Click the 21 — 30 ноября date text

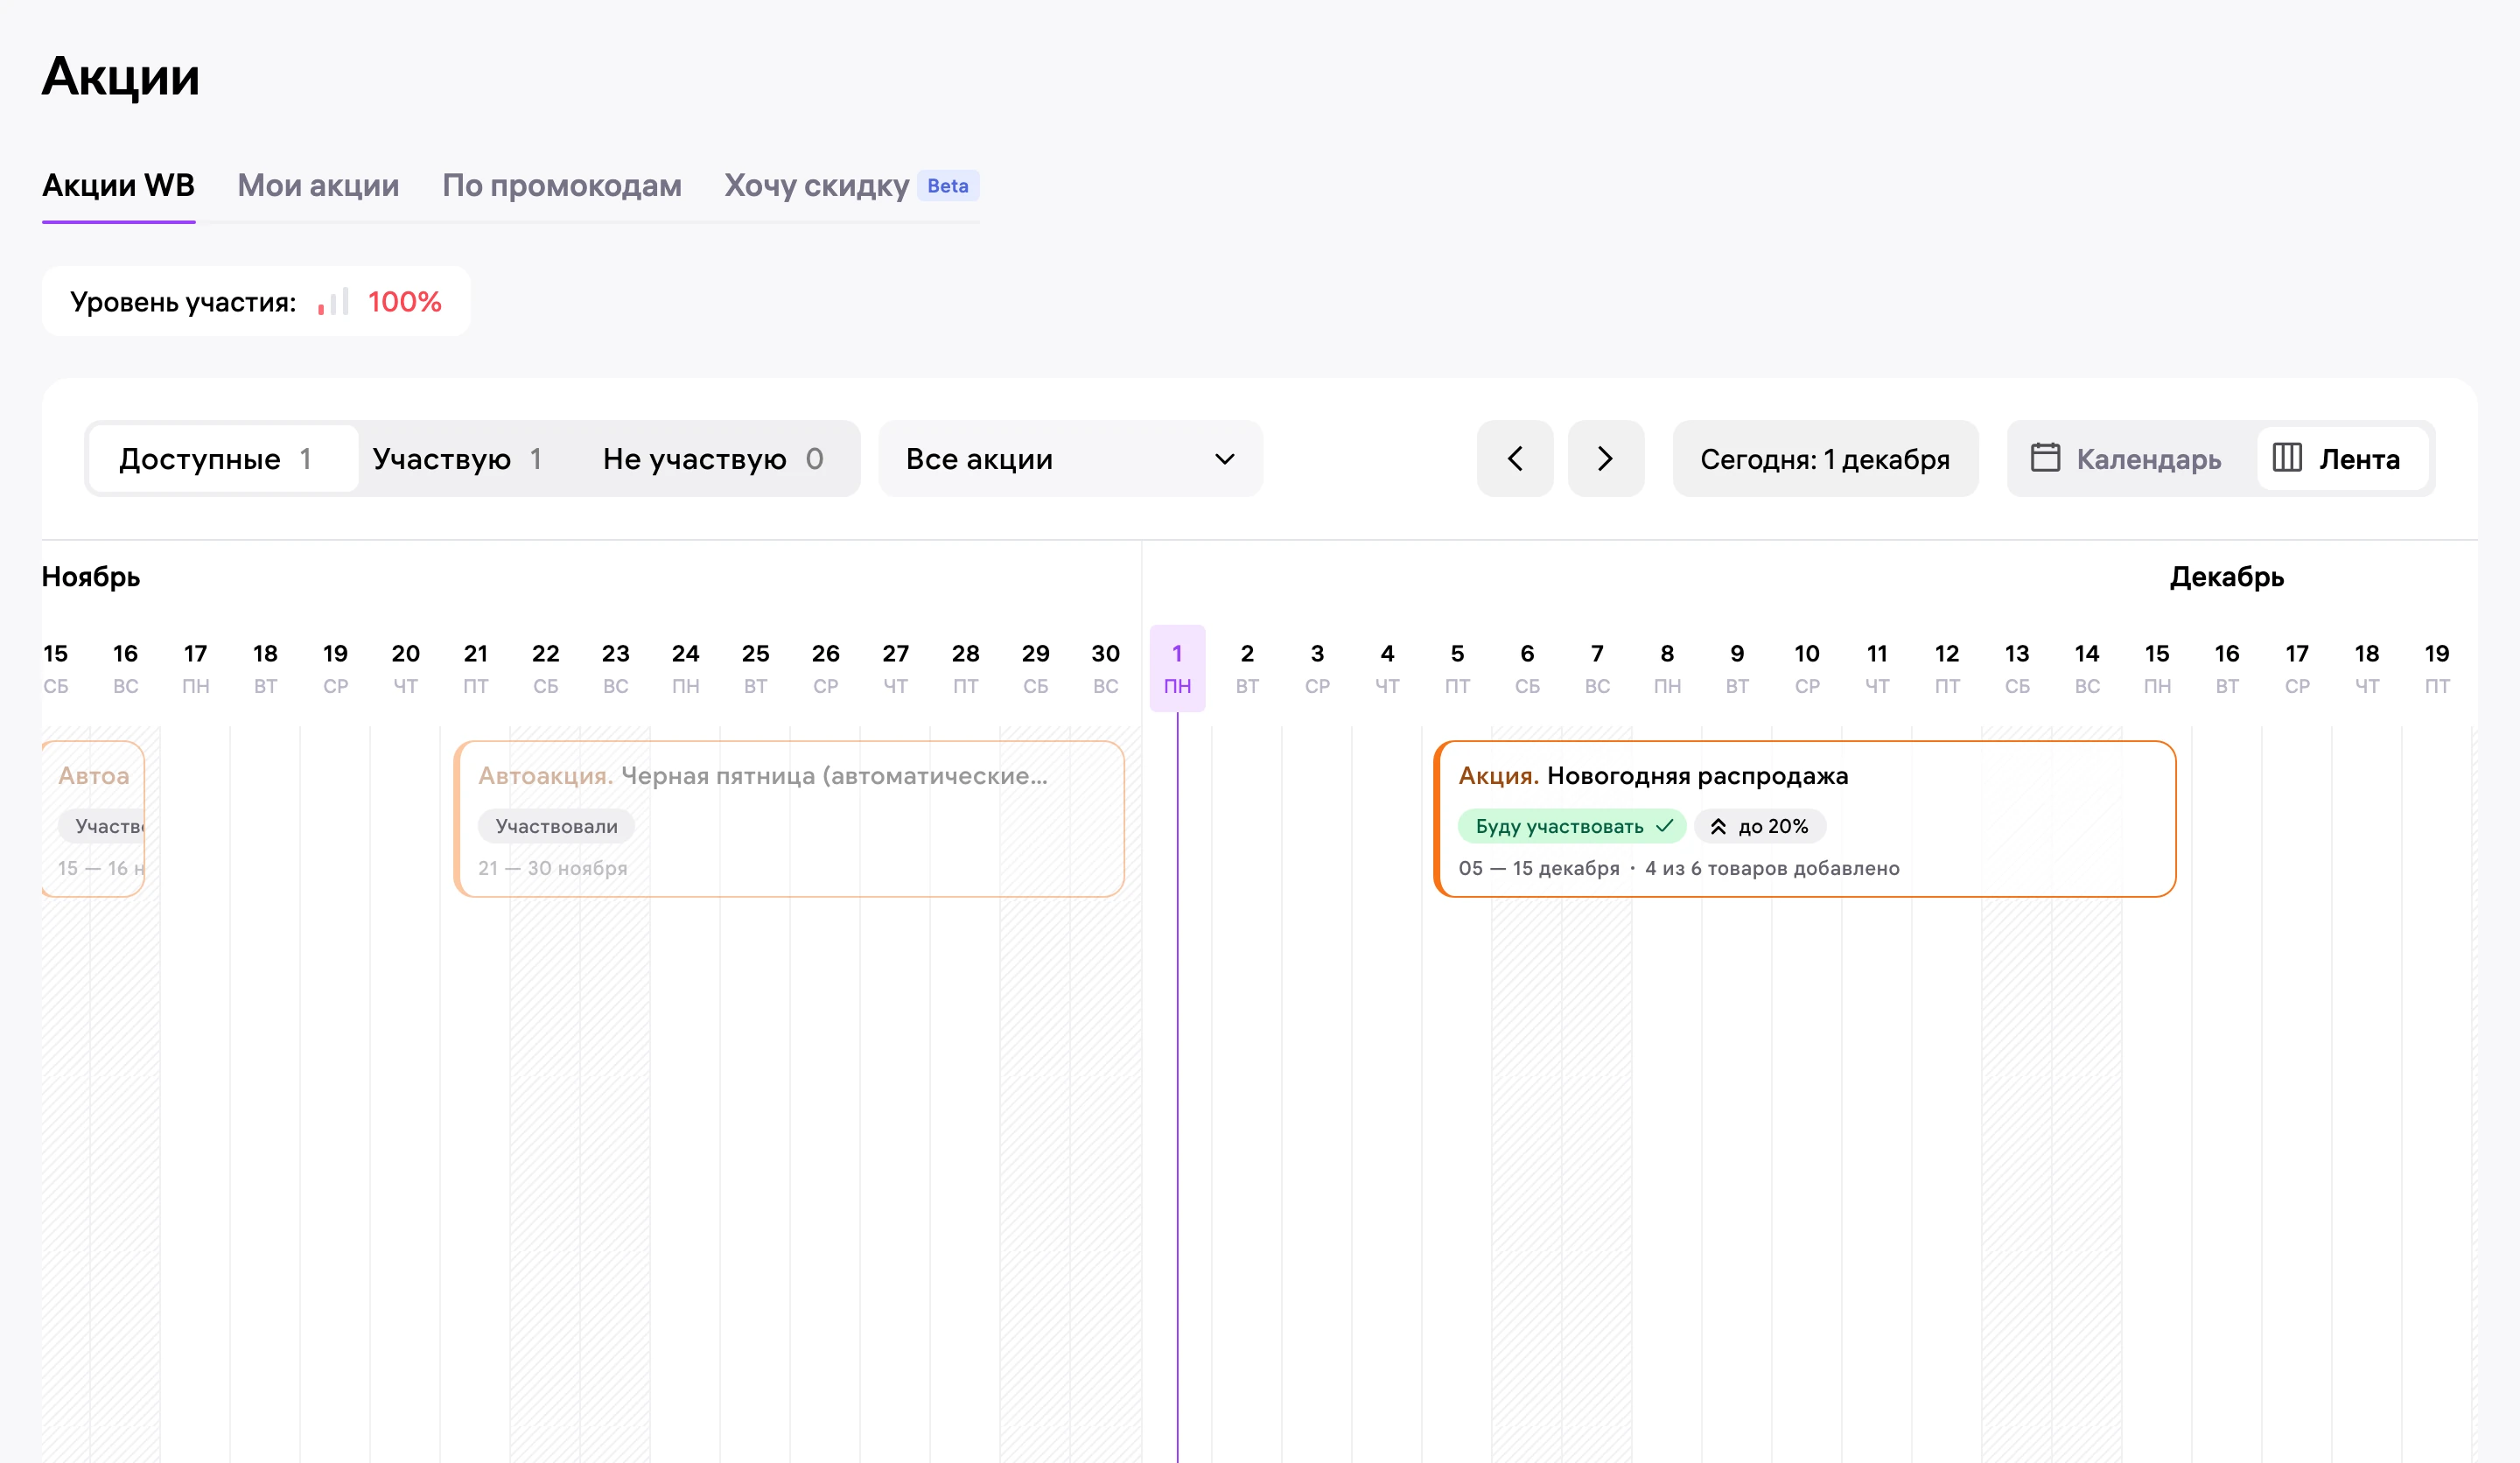553,868
